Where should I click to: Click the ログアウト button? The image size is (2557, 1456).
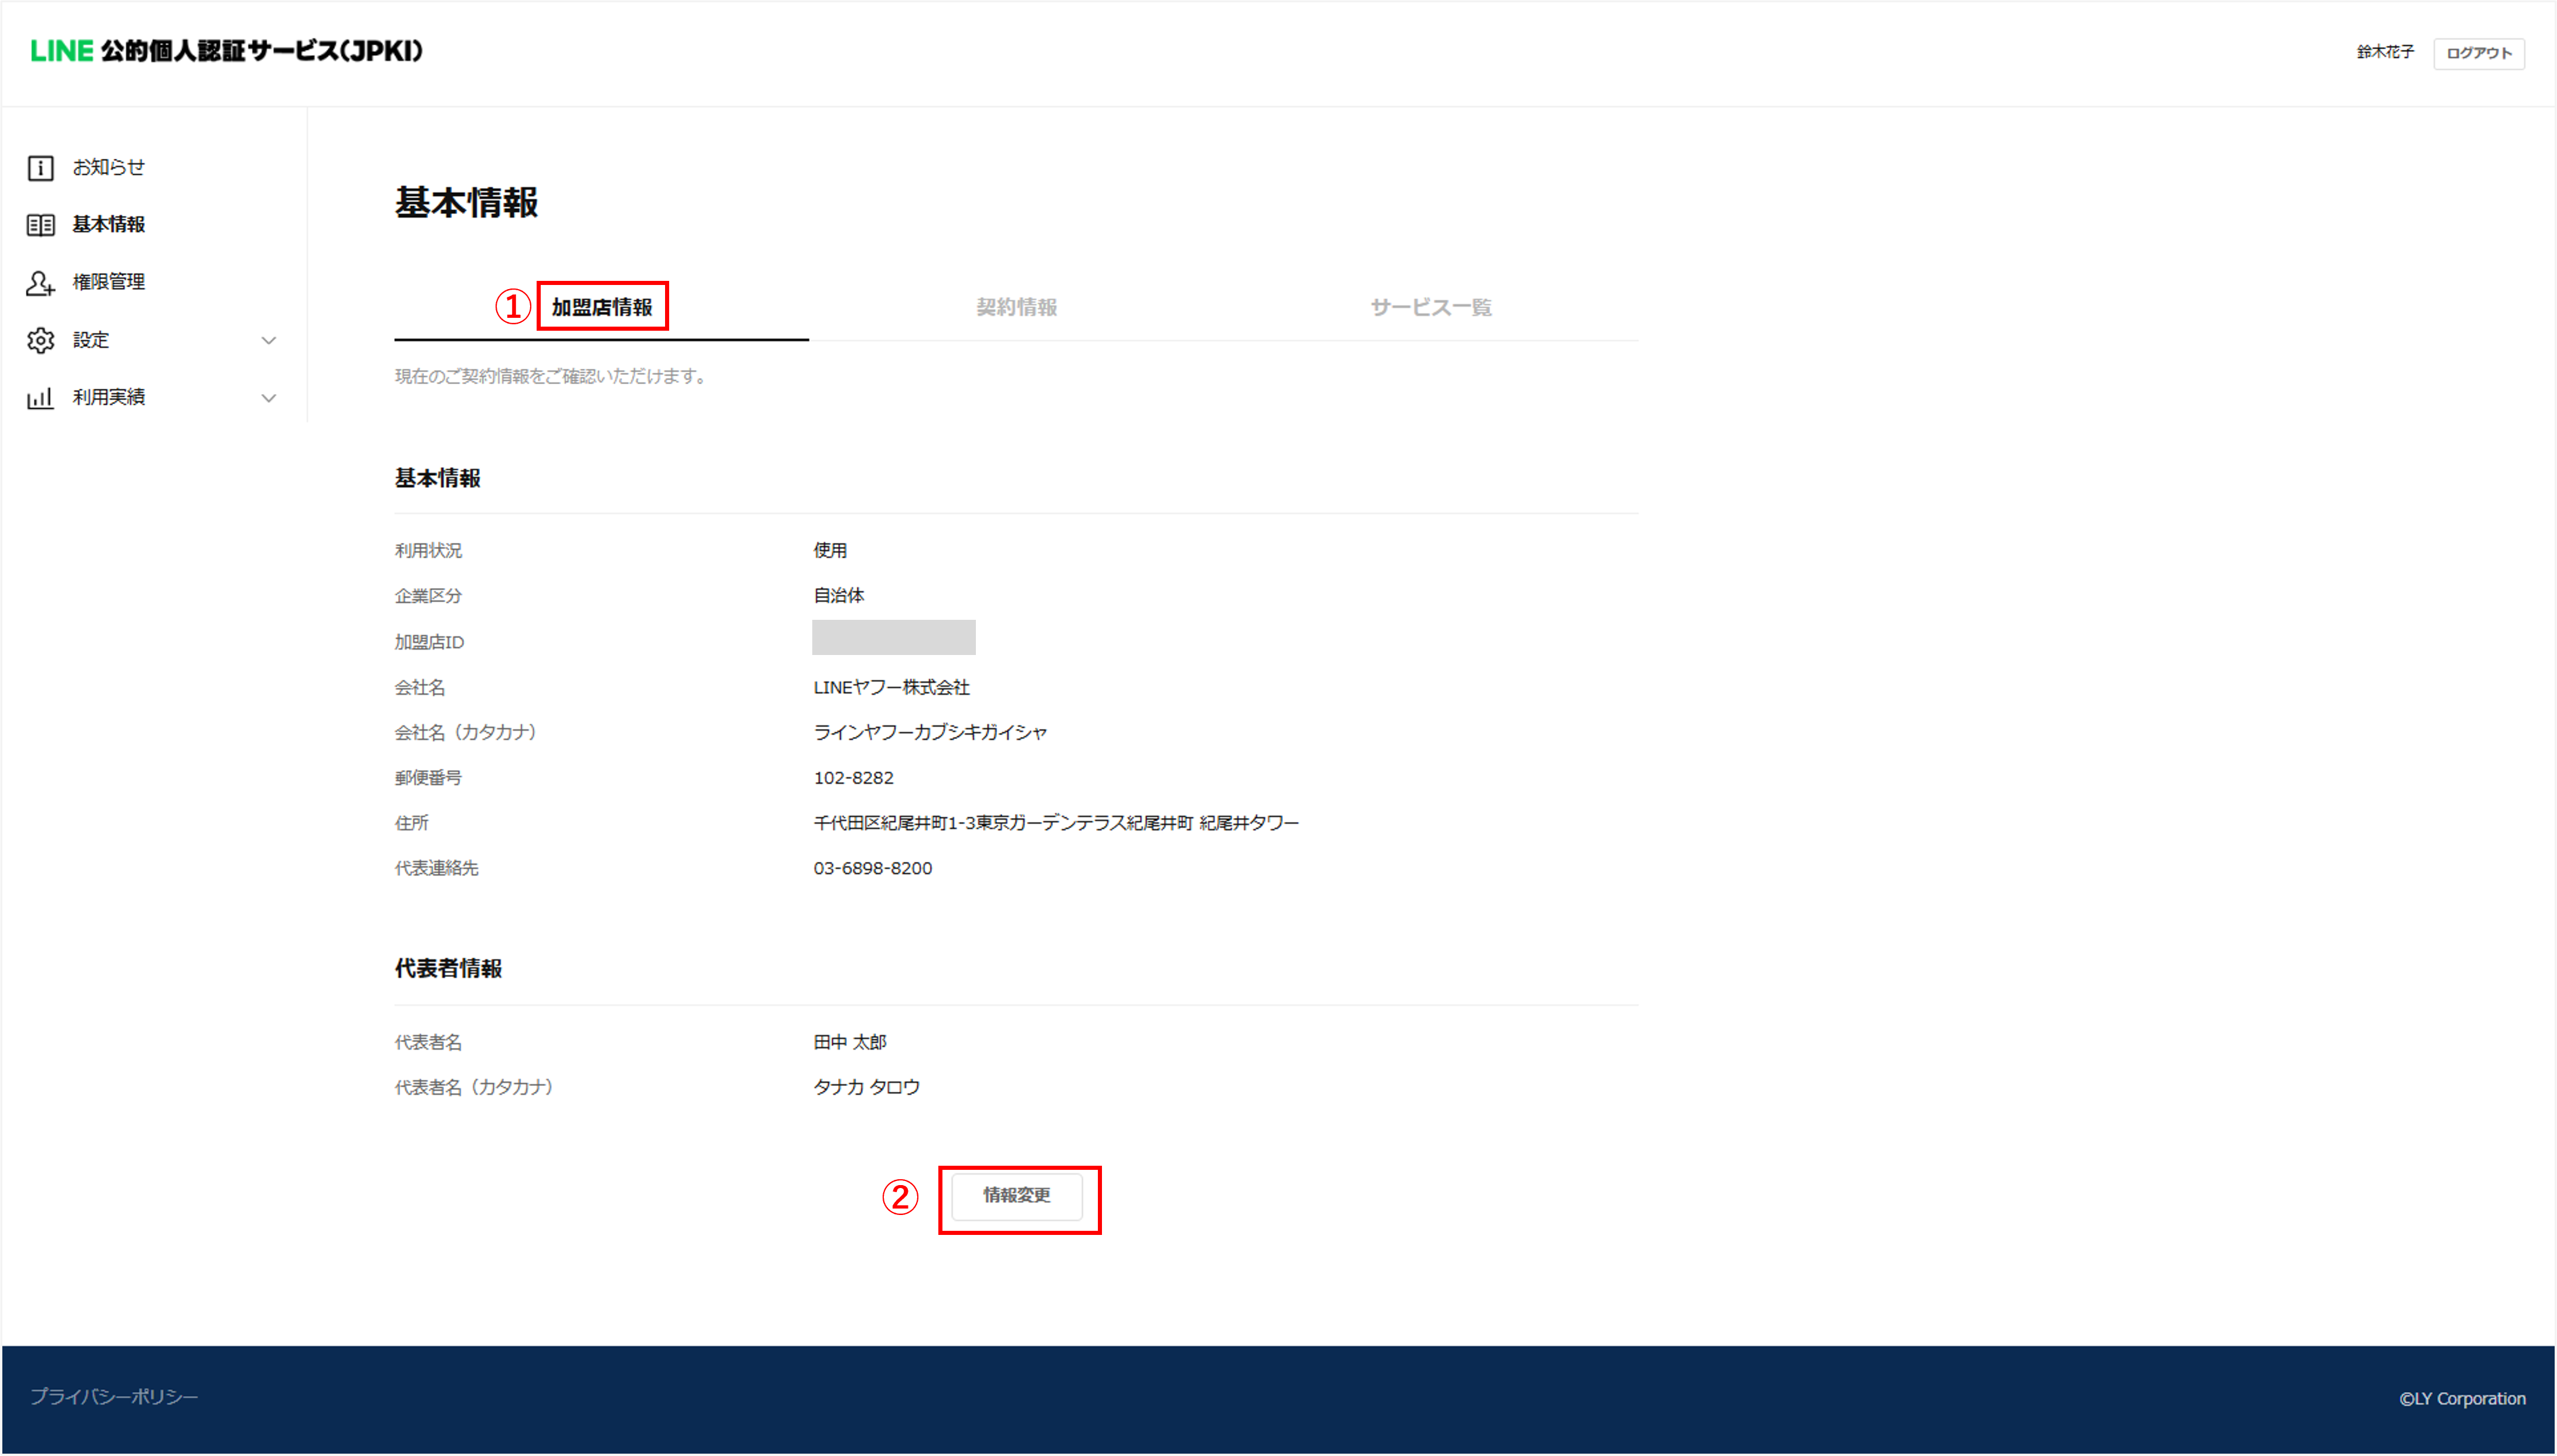point(2478,54)
